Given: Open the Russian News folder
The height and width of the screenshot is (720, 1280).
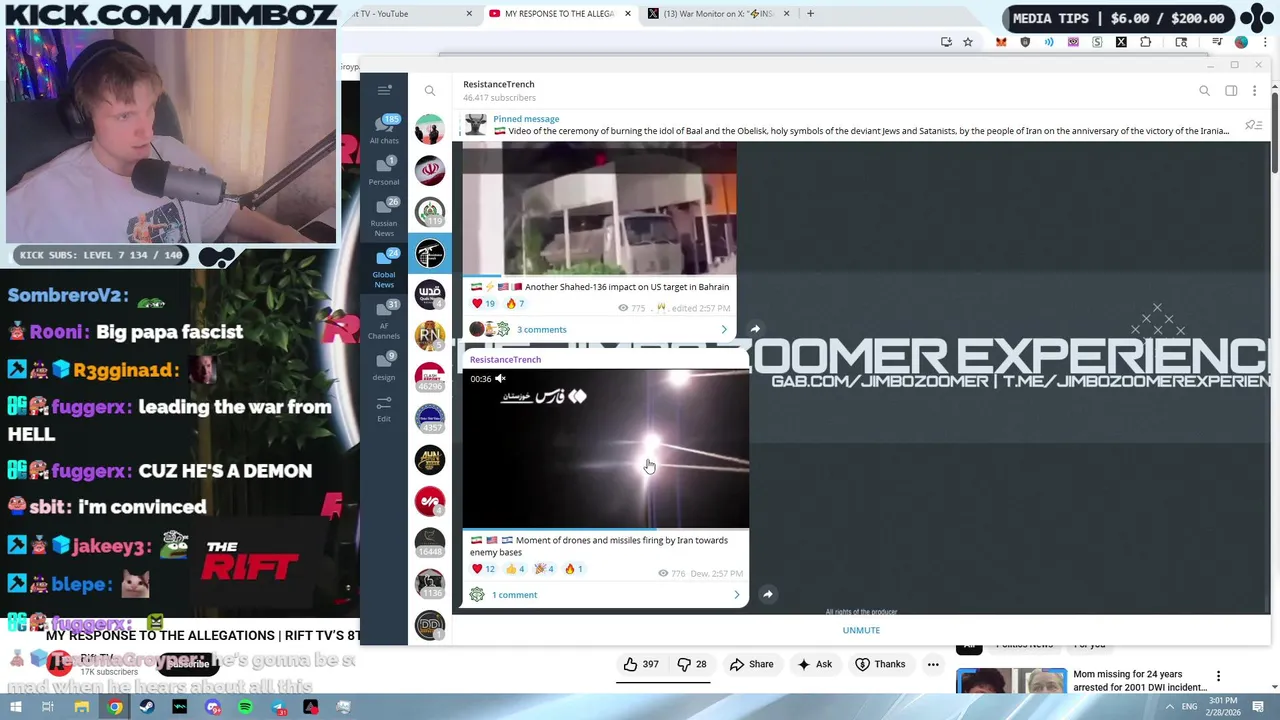Looking at the screenshot, I should (384, 217).
